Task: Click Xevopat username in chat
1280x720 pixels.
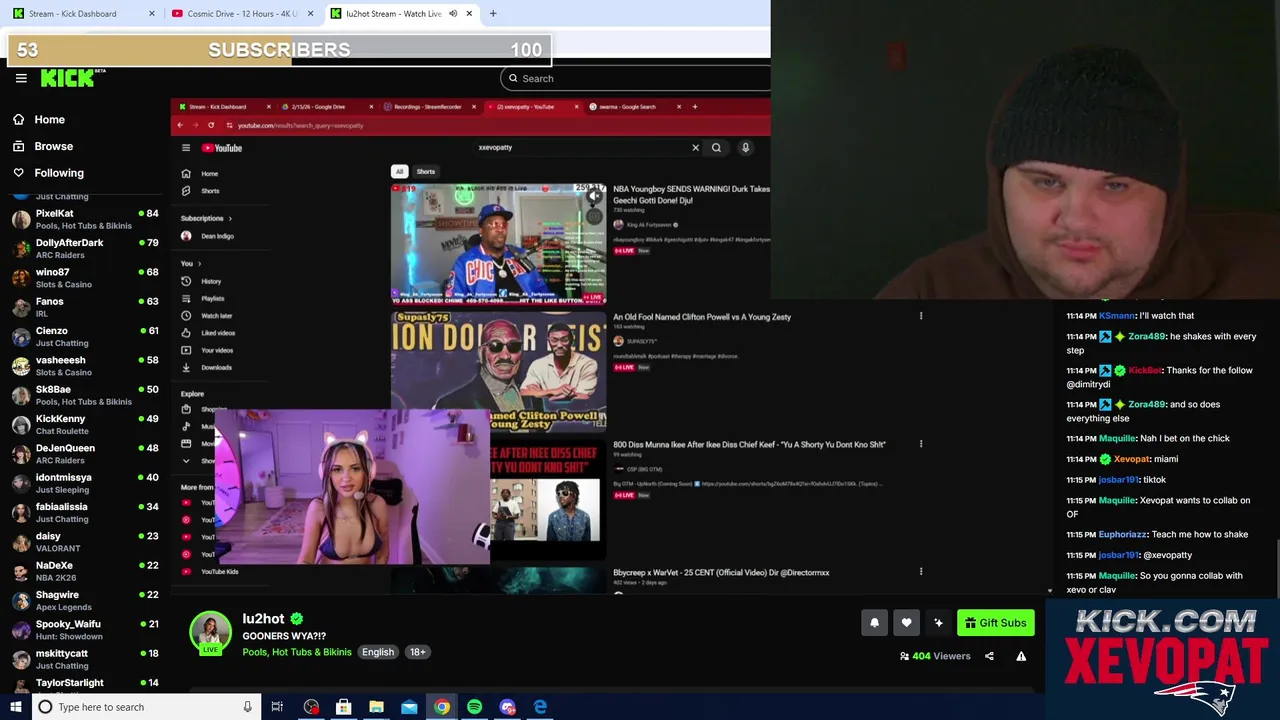Action: pos(1131,459)
